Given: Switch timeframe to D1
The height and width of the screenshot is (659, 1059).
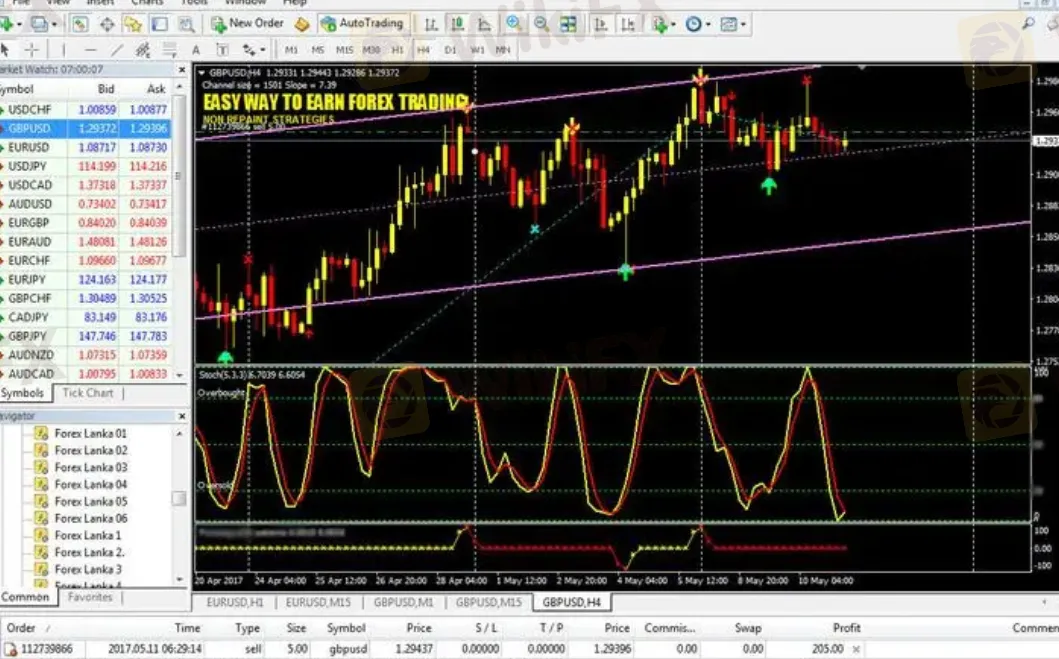Looking at the screenshot, I should (x=450, y=50).
